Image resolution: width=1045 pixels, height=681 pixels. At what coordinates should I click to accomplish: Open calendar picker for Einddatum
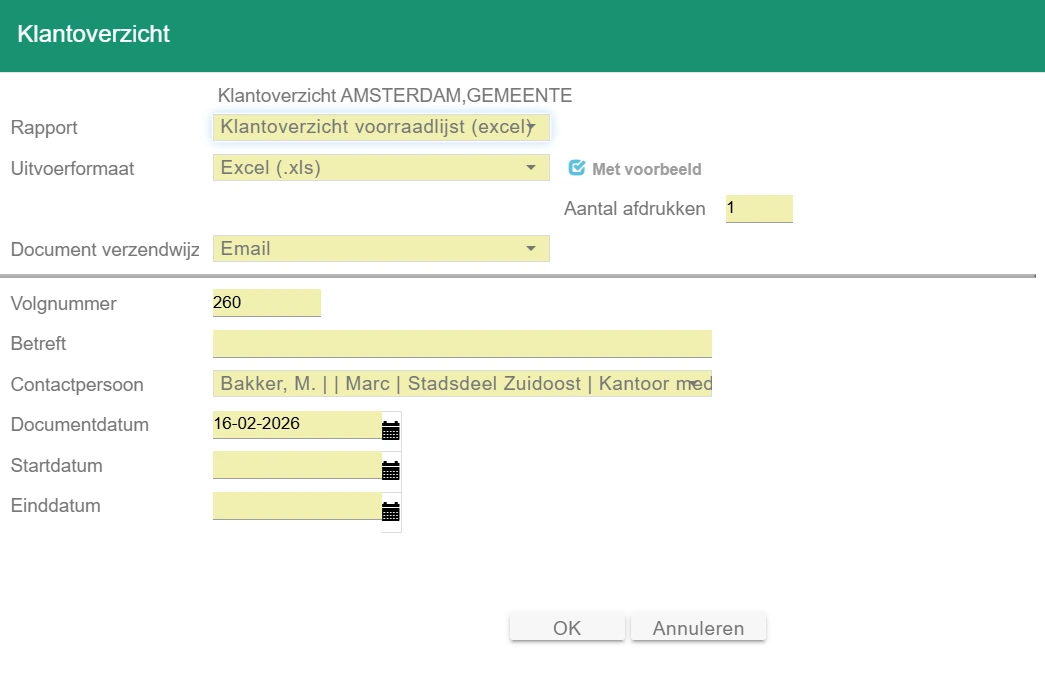391,512
